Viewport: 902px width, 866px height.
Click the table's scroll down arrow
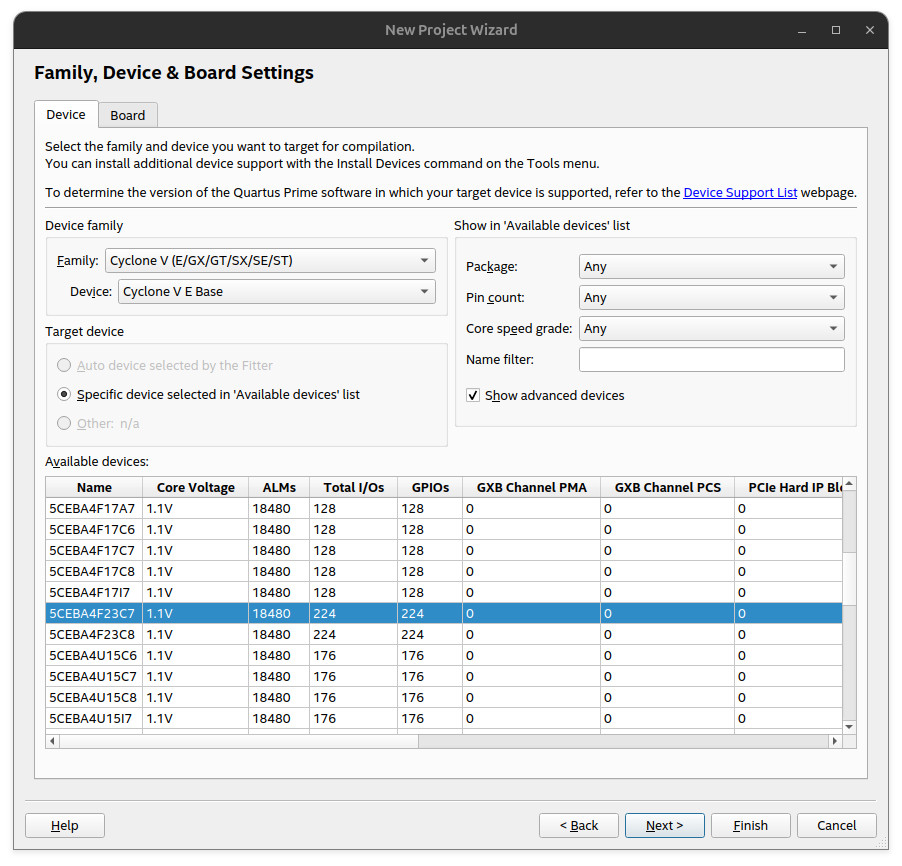[x=849, y=727]
